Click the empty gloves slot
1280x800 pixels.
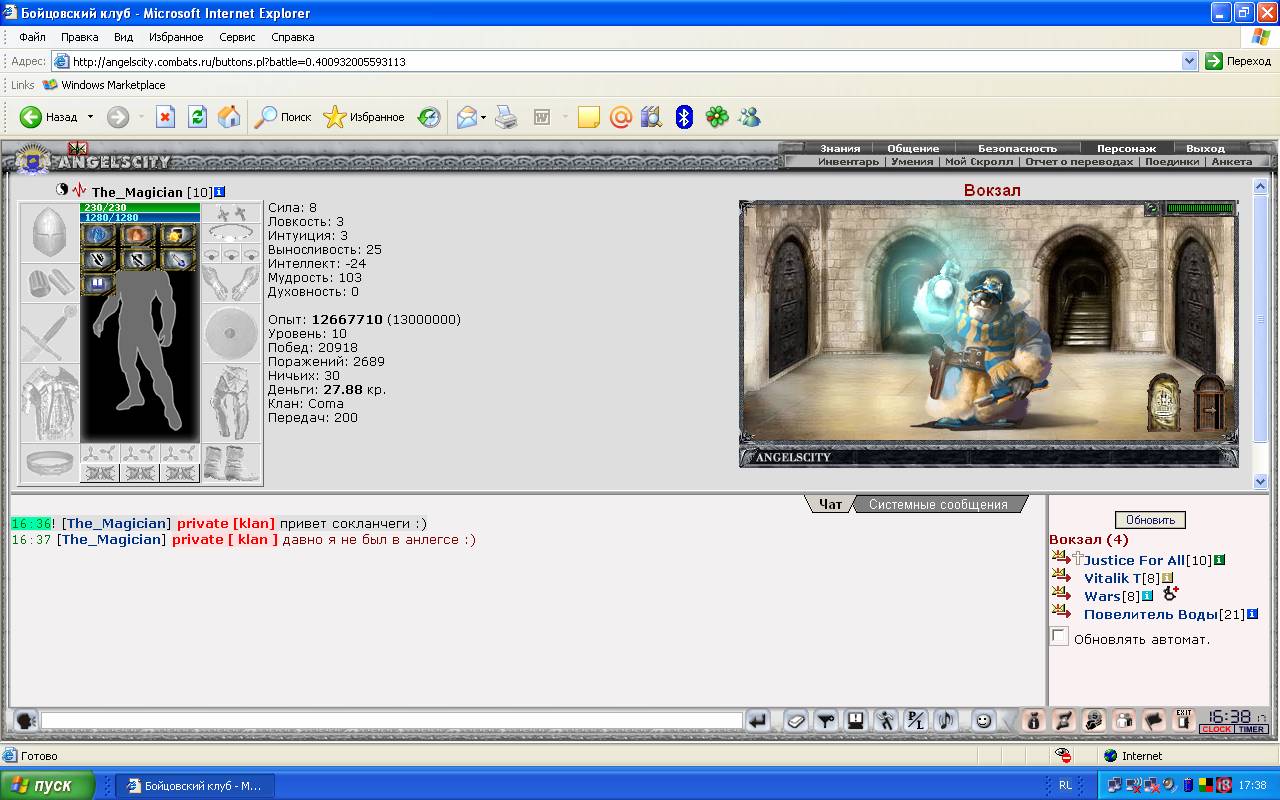pyautogui.click(x=231, y=283)
